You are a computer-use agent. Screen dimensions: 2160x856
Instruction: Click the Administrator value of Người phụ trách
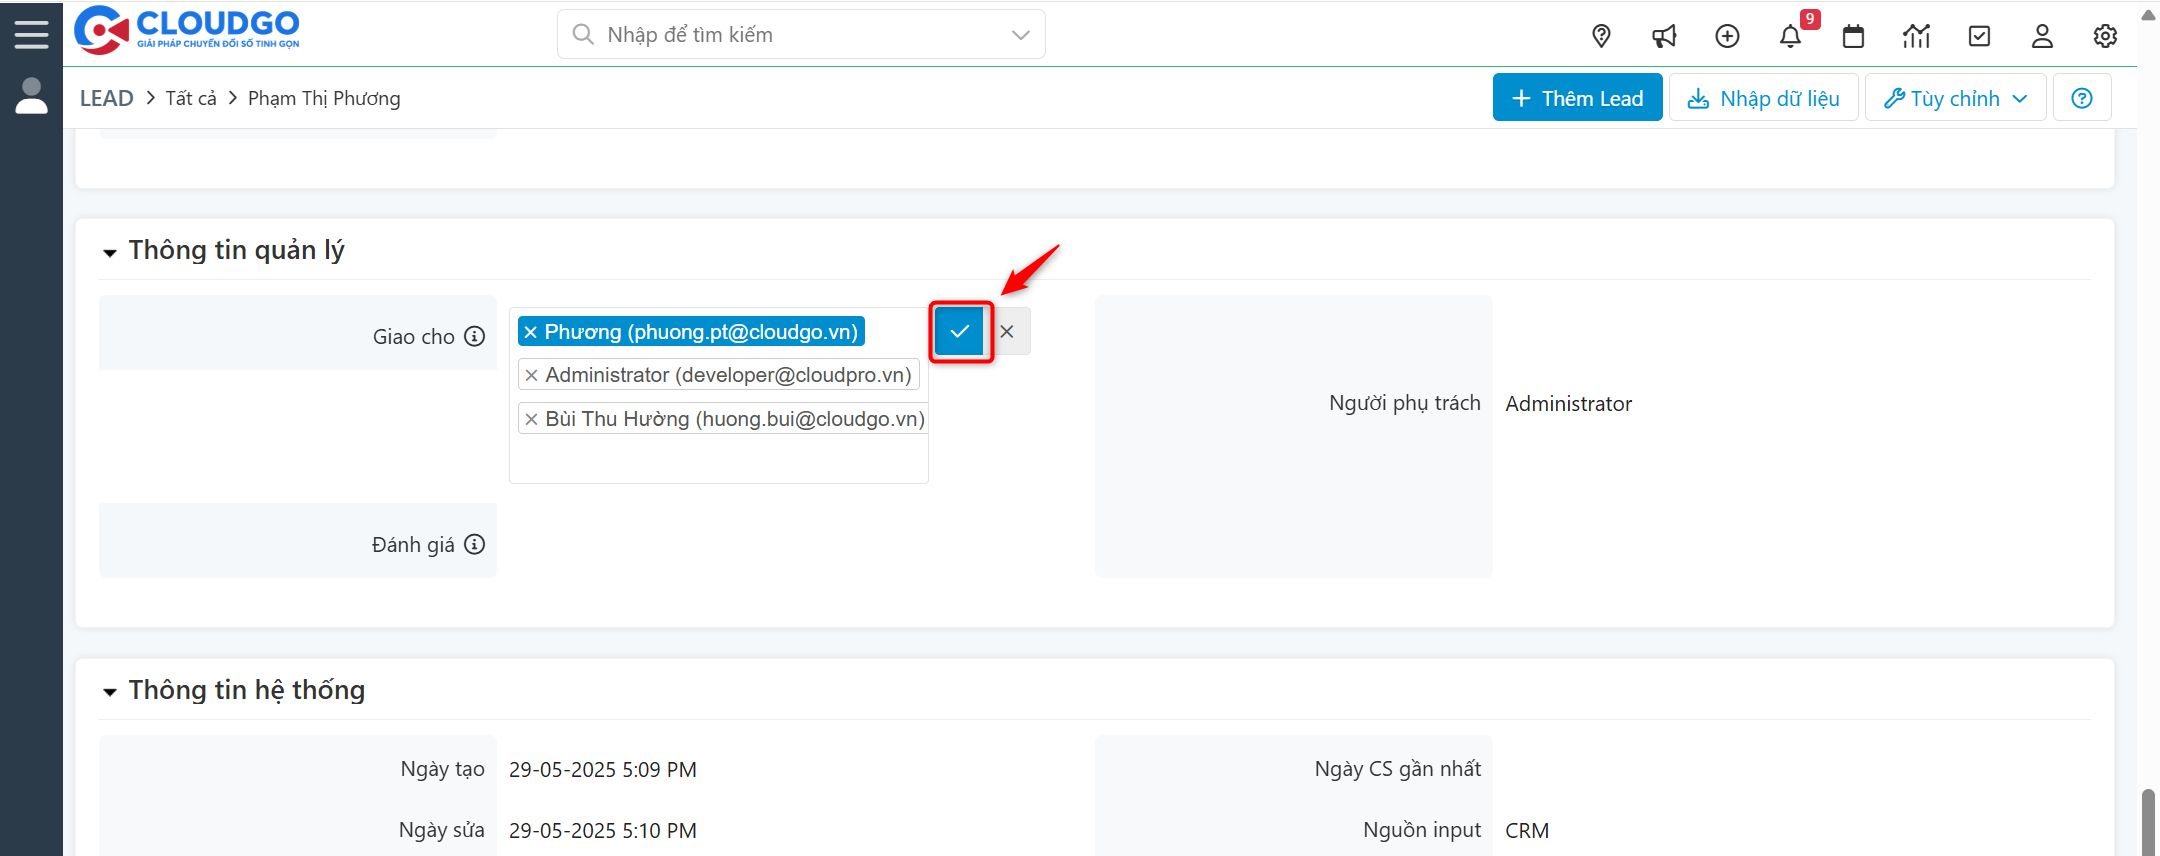coord(1568,404)
